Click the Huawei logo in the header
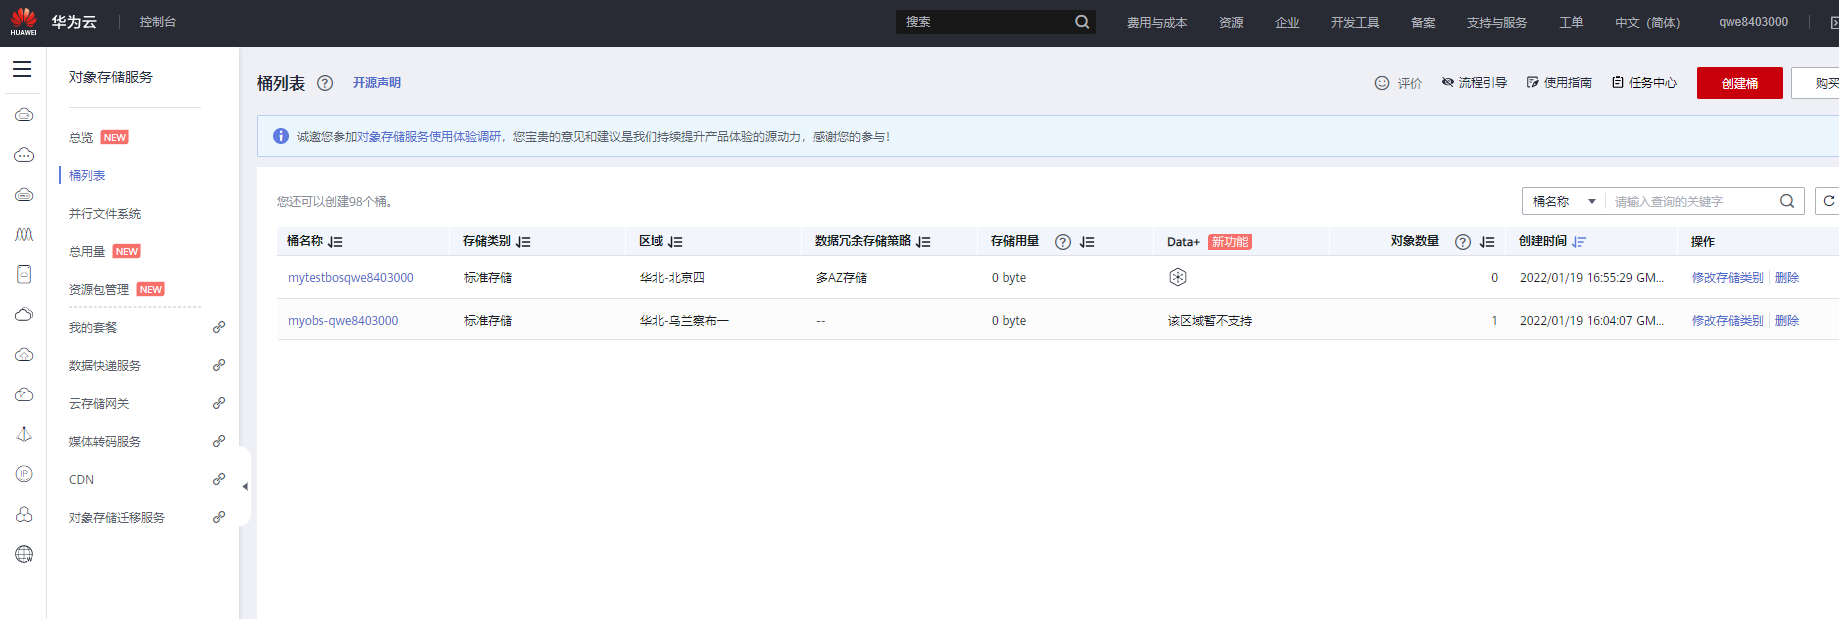Screen dimensions: 1839x619 click(23, 21)
